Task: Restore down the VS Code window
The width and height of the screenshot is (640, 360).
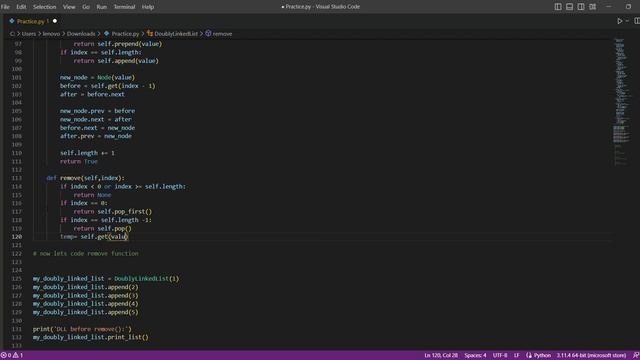Action: (628, 7)
